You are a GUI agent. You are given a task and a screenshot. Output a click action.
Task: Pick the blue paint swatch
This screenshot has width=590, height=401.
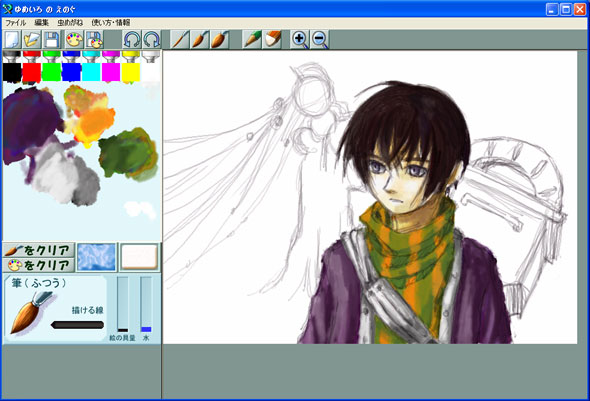pos(71,72)
